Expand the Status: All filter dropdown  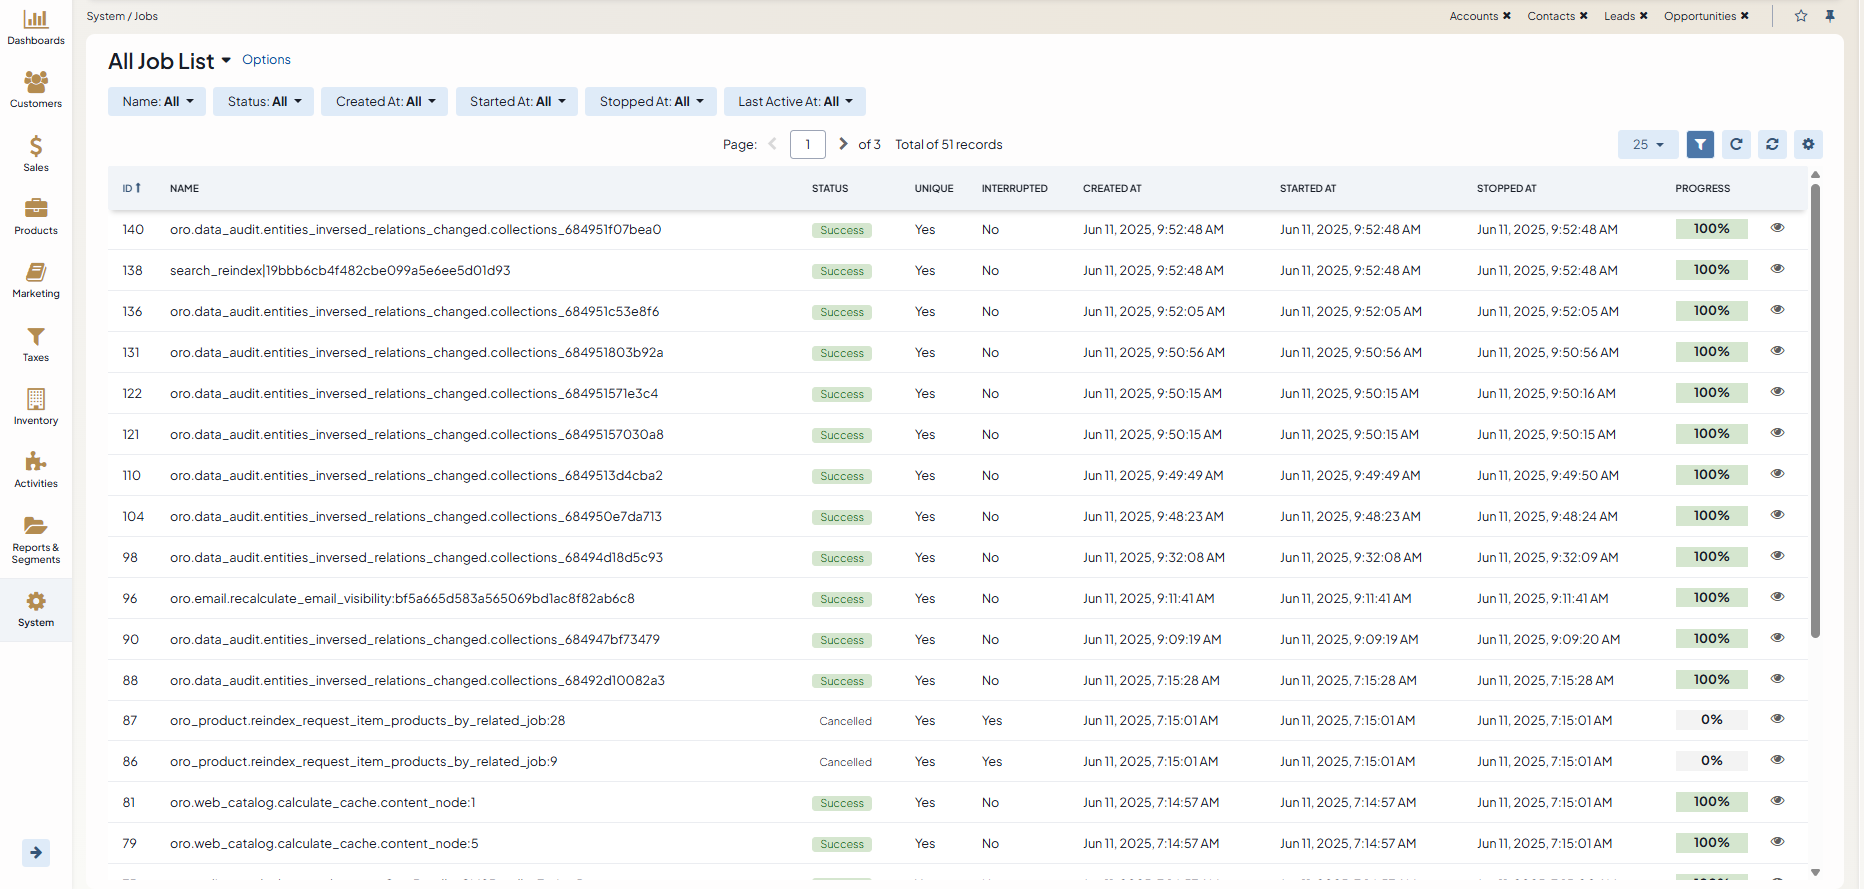pyautogui.click(x=263, y=102)
